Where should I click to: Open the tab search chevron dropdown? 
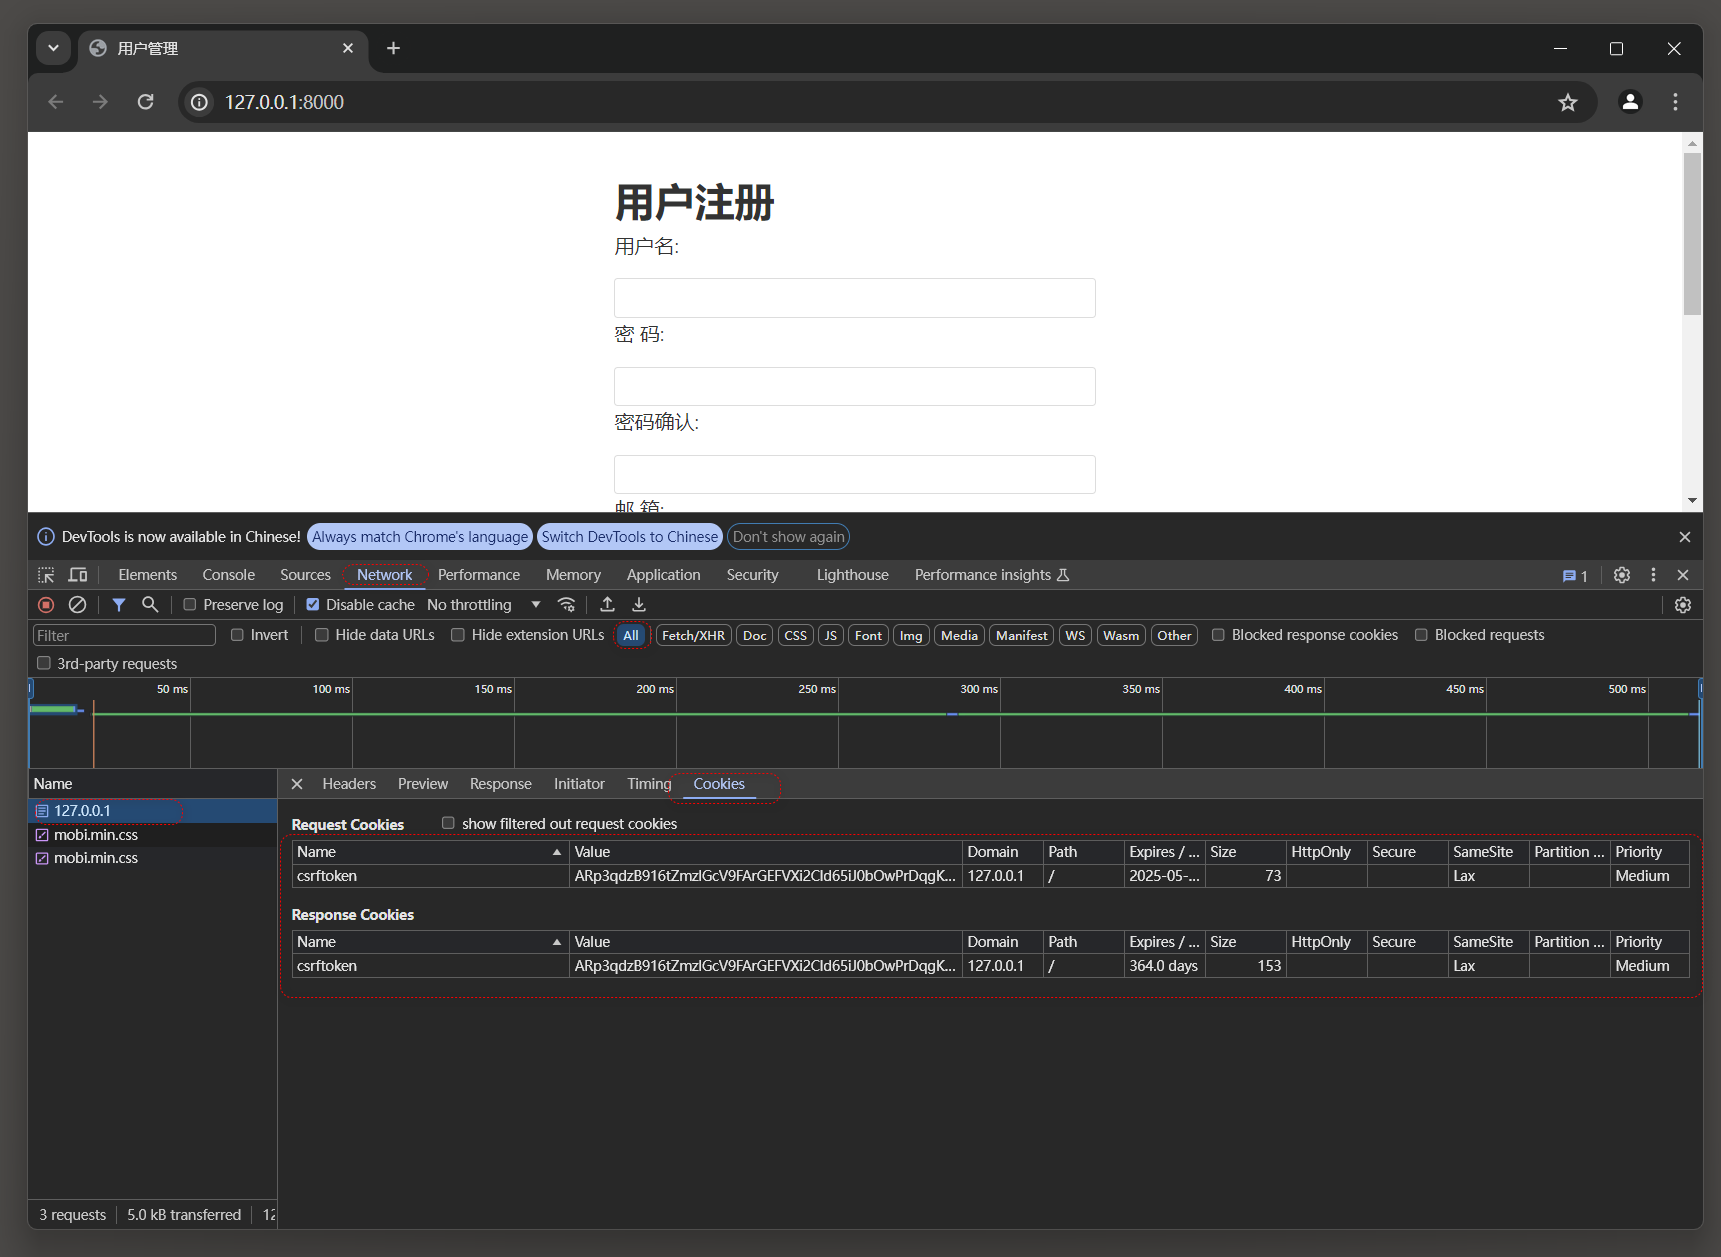tap(53, 48)
